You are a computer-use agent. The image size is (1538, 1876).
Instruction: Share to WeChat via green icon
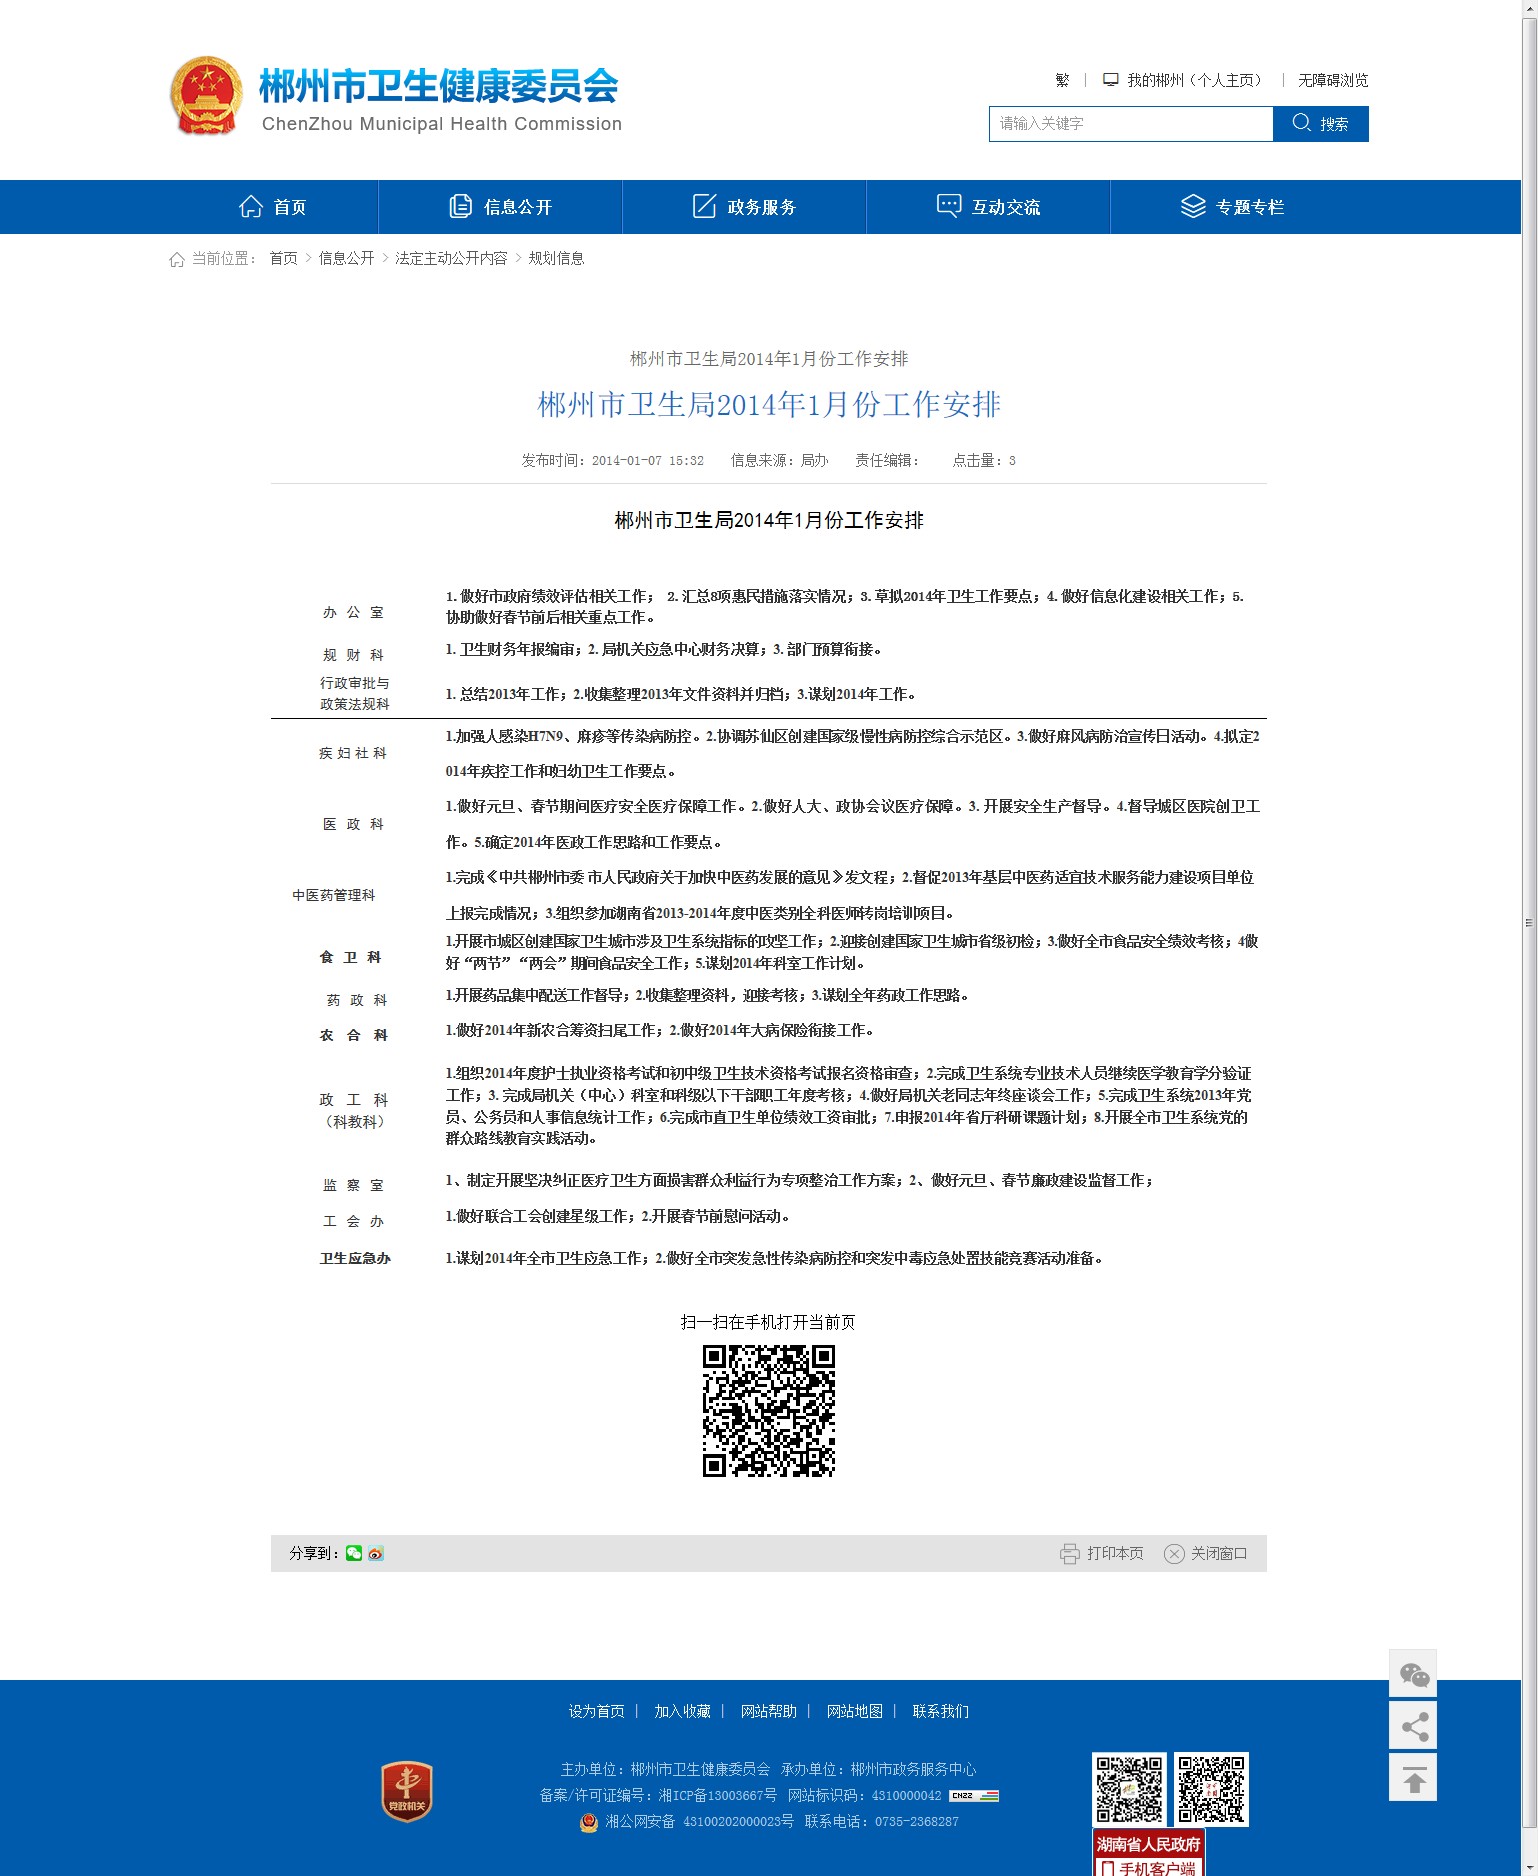(x=354, y=1553)
